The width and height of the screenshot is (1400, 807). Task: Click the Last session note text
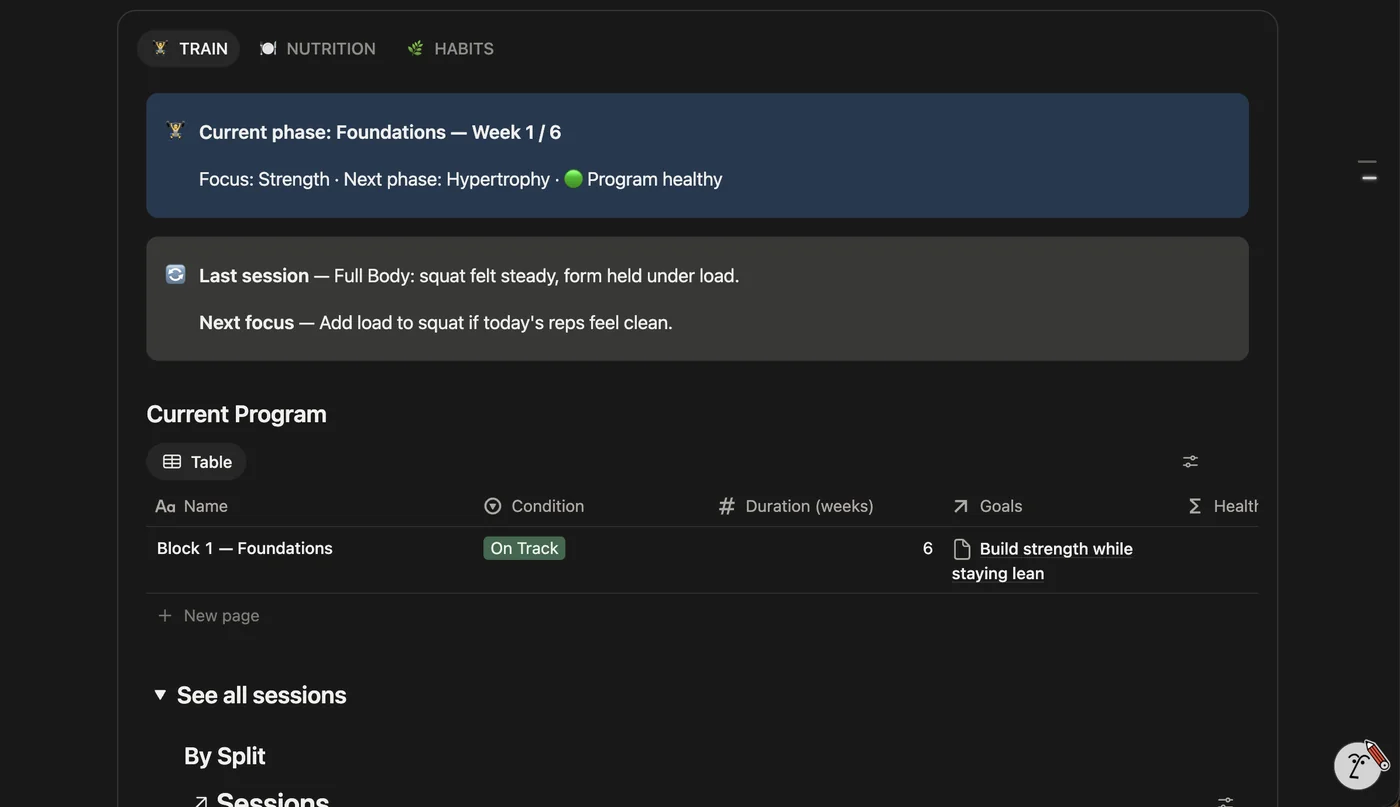(469, 275)
